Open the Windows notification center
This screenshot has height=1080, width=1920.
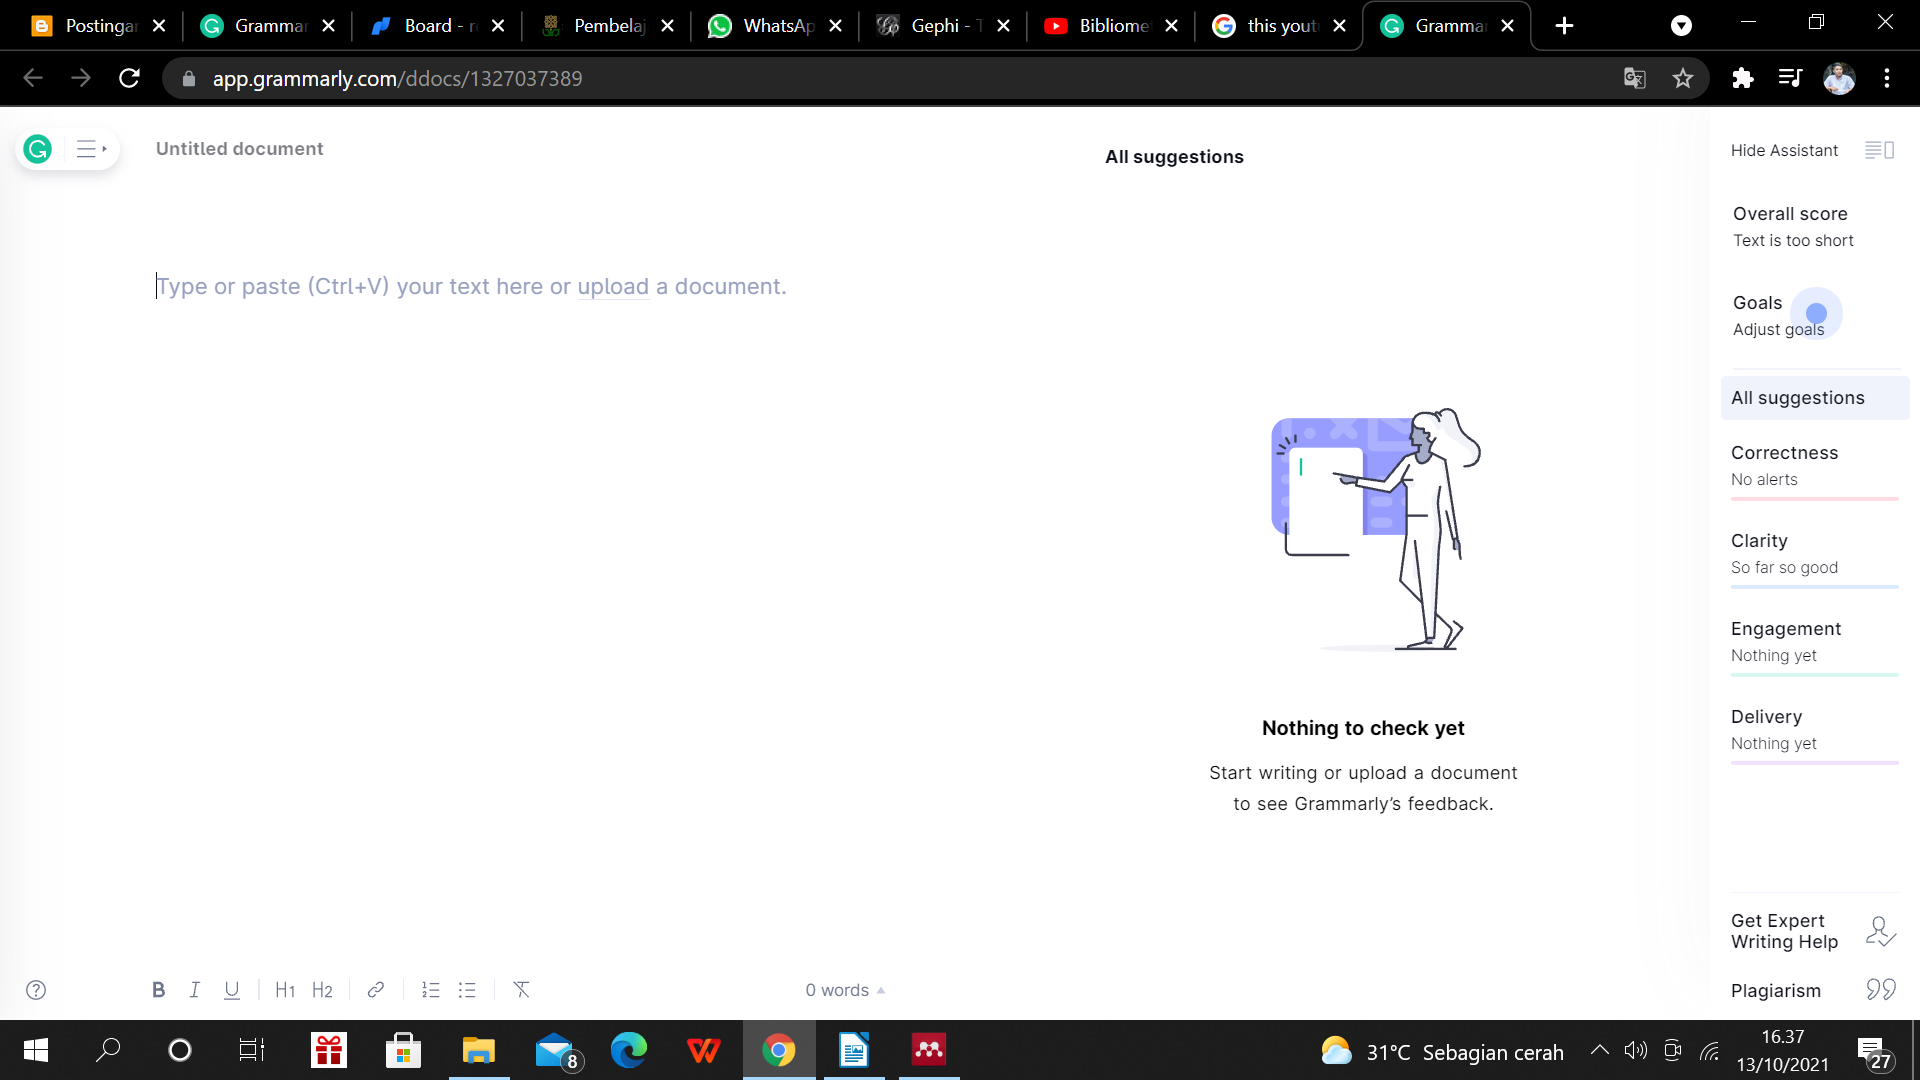(1874, 1052)
